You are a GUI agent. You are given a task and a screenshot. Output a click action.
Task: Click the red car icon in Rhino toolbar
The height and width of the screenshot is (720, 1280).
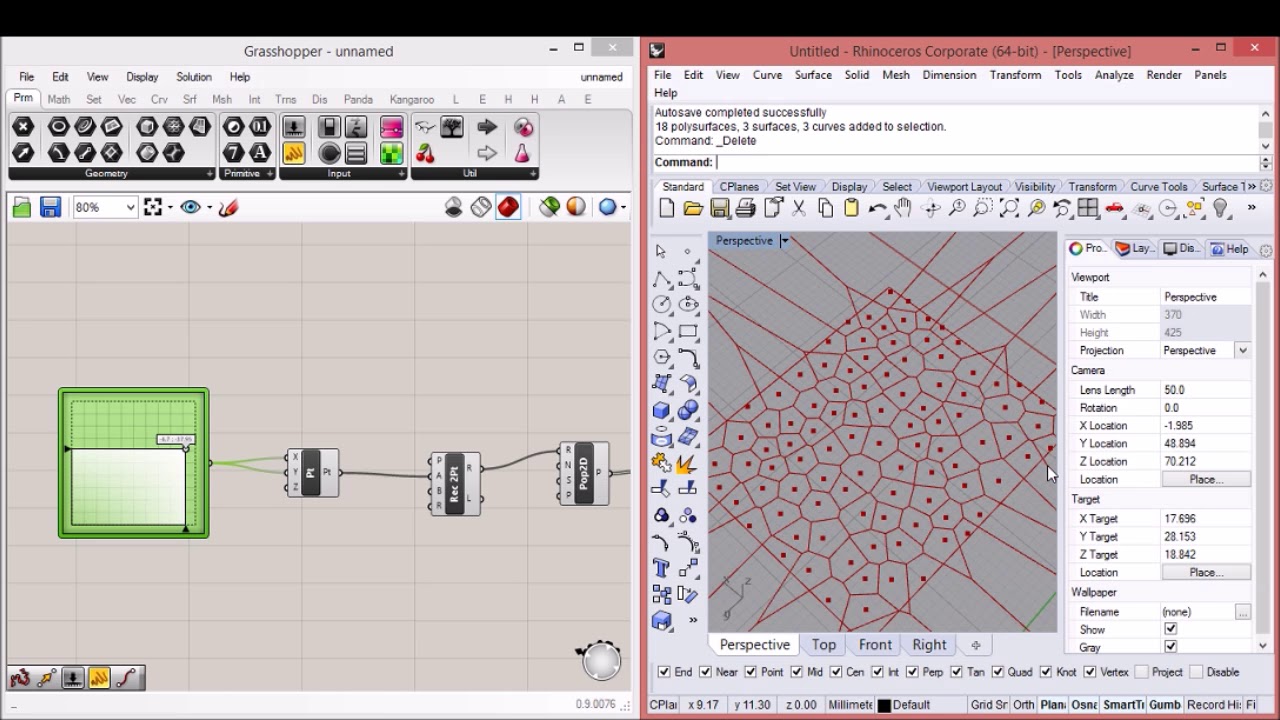pyautogui.click(x=1114, y=208)
